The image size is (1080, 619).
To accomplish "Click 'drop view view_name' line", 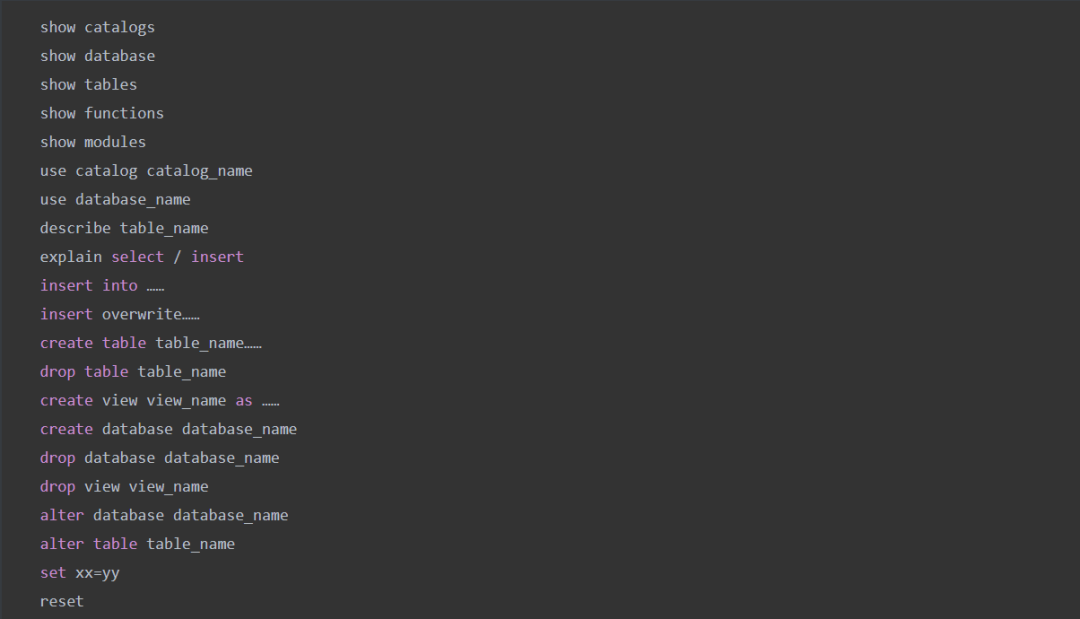I will [124, 487].
